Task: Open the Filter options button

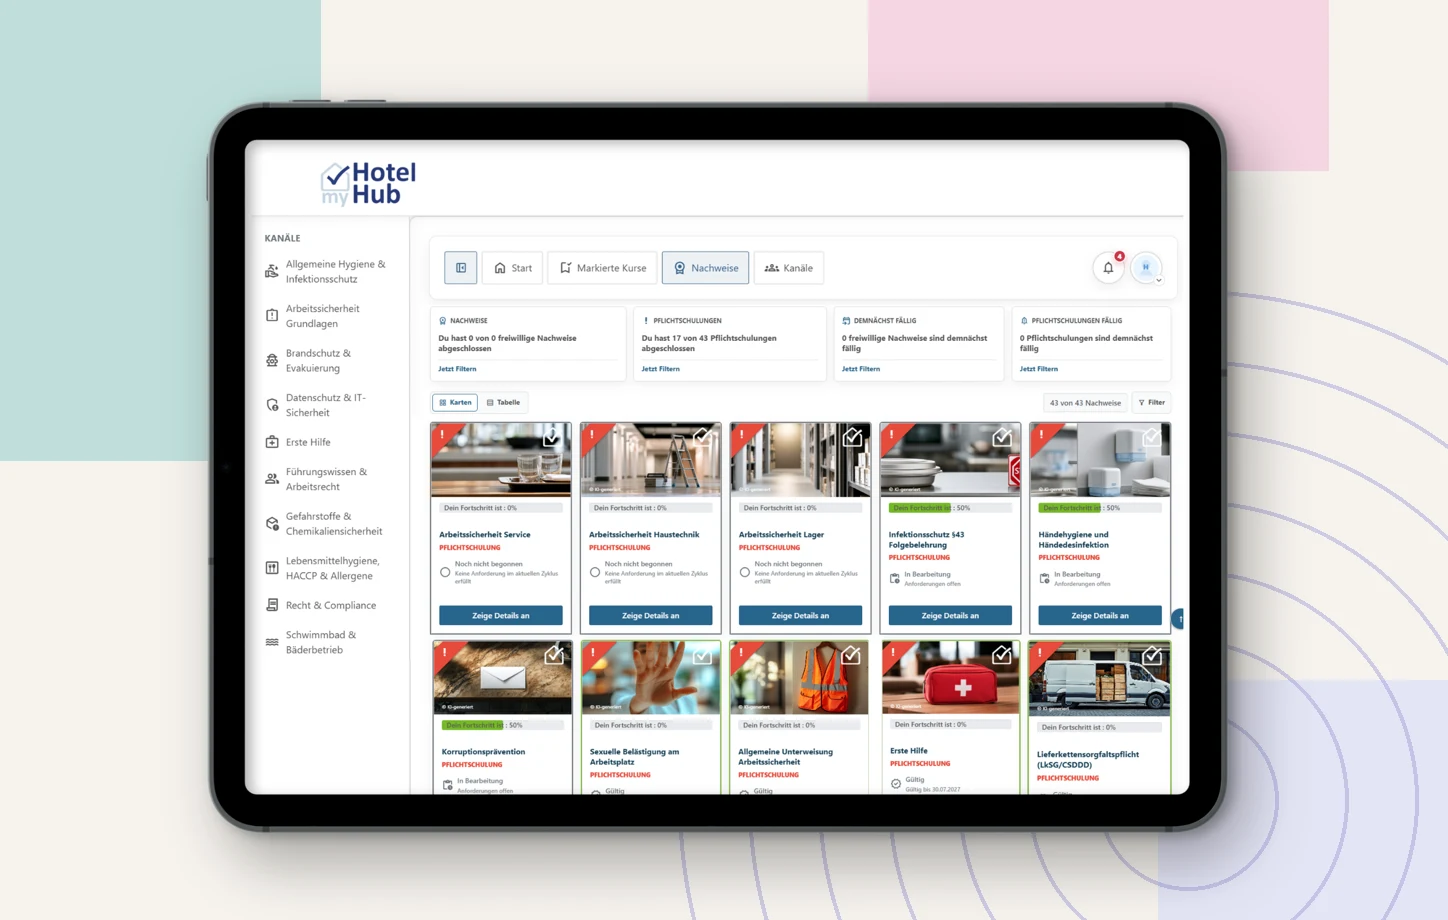Action: point(1152,403)
